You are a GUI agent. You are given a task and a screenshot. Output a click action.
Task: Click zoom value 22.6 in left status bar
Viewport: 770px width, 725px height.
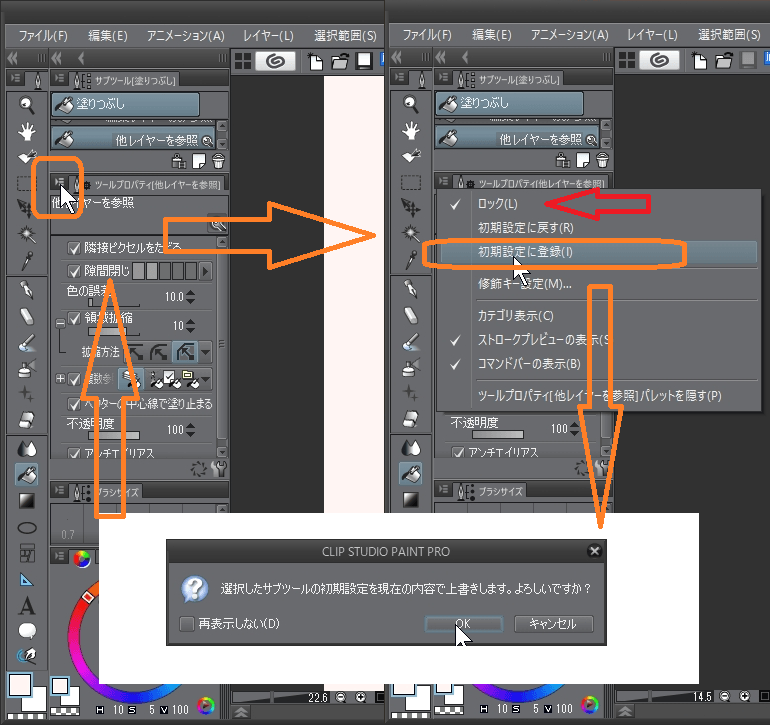[x=317, y=697]
